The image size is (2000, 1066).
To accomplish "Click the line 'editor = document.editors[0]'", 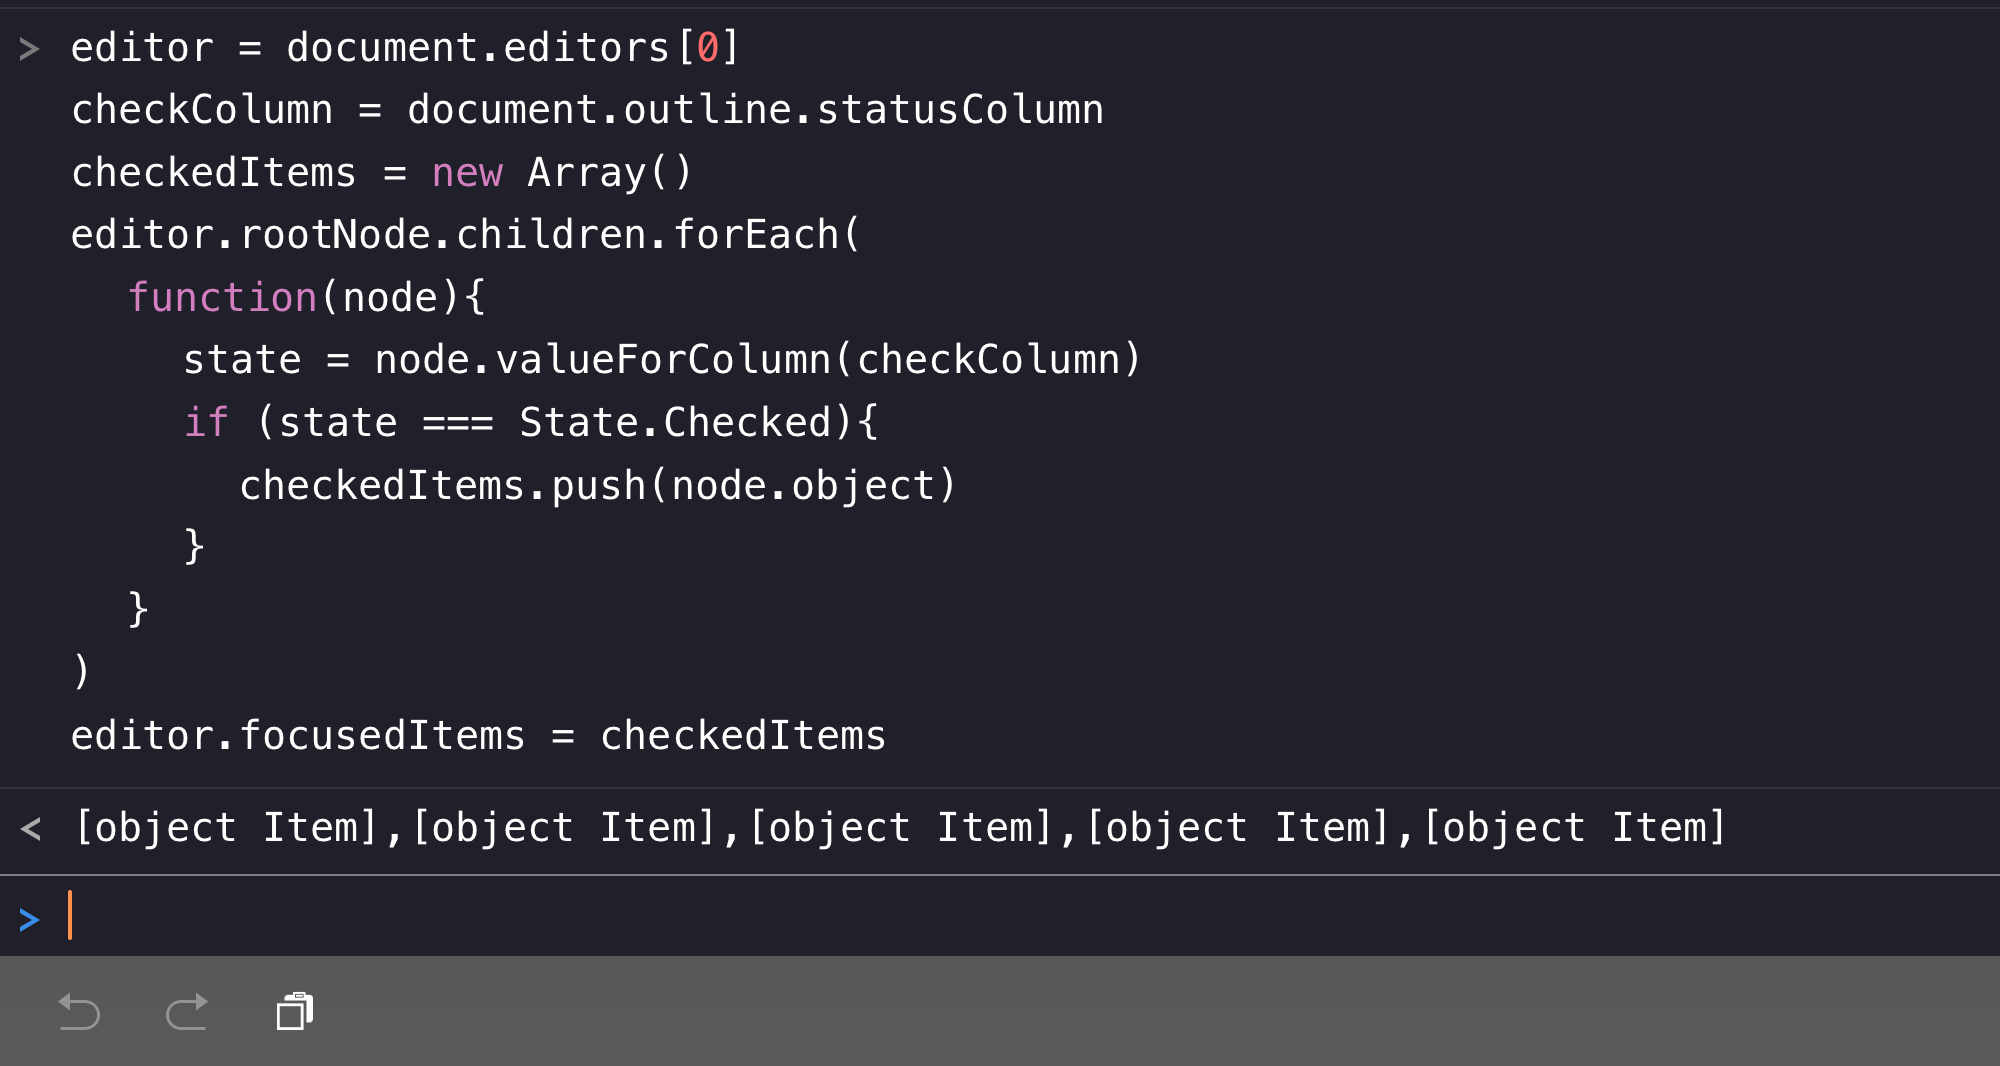I will click(x=404, y=48).
